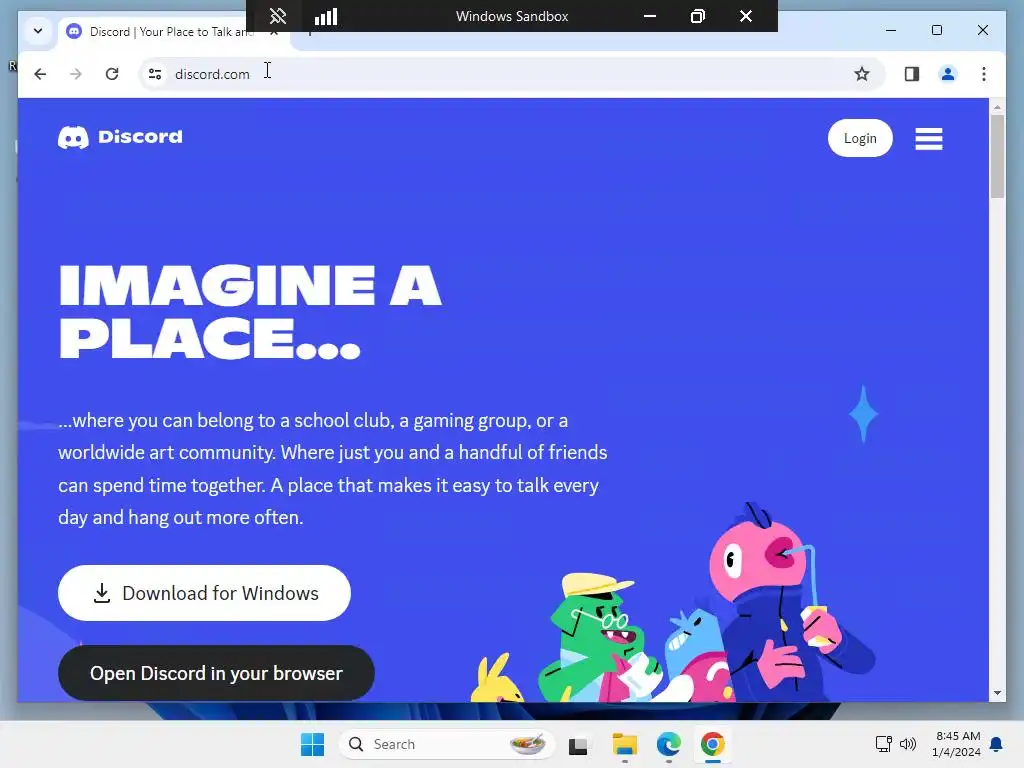Open network icon in system tray
Image resolution: width=1024 pixels, height=768 pixels.
884,744
